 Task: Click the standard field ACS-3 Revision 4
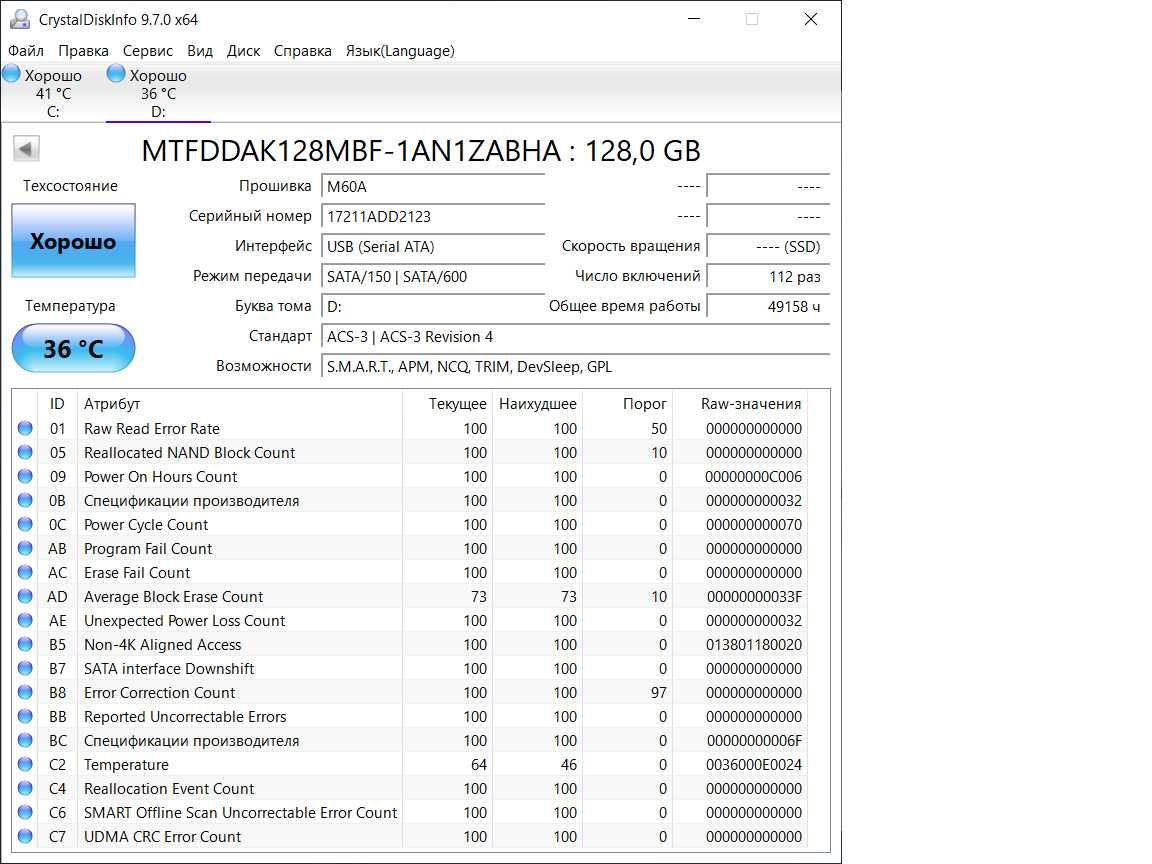point(575,336)
